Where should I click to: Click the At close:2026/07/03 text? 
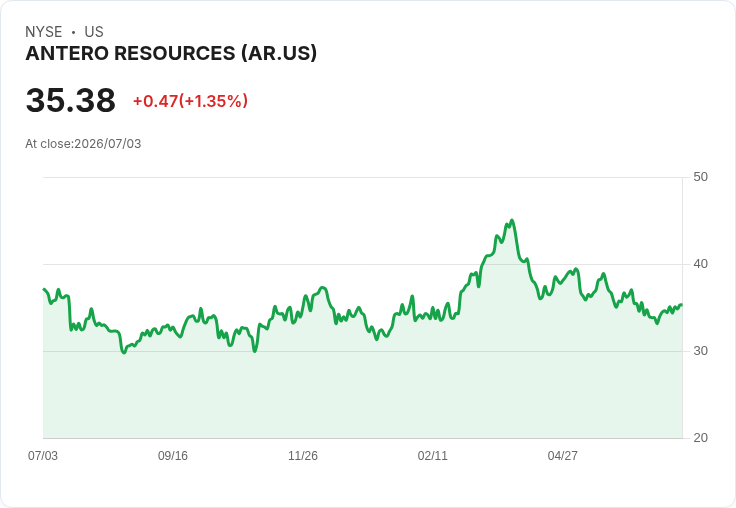pyautogui.click(x=83, y=144)
